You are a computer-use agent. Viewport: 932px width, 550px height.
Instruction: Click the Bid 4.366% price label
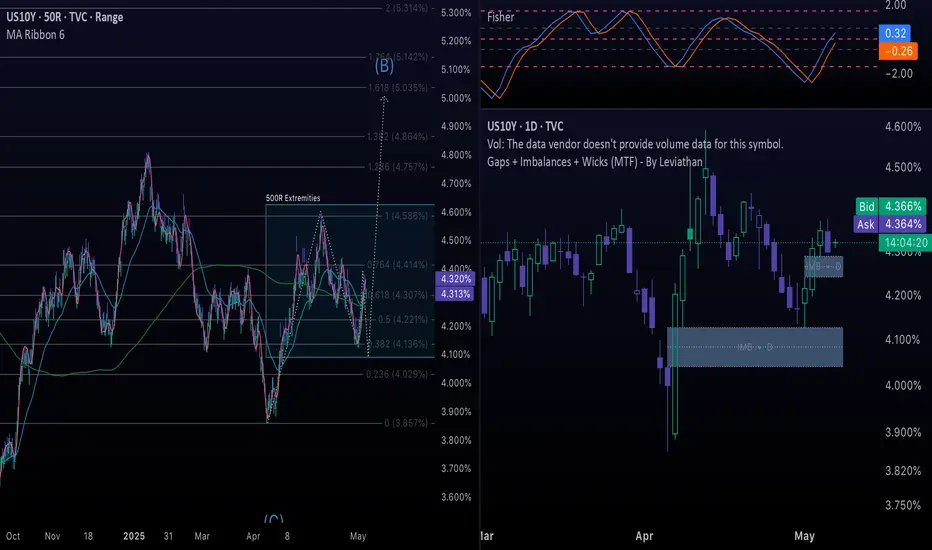pyautogui.click(x=890, y=206)
